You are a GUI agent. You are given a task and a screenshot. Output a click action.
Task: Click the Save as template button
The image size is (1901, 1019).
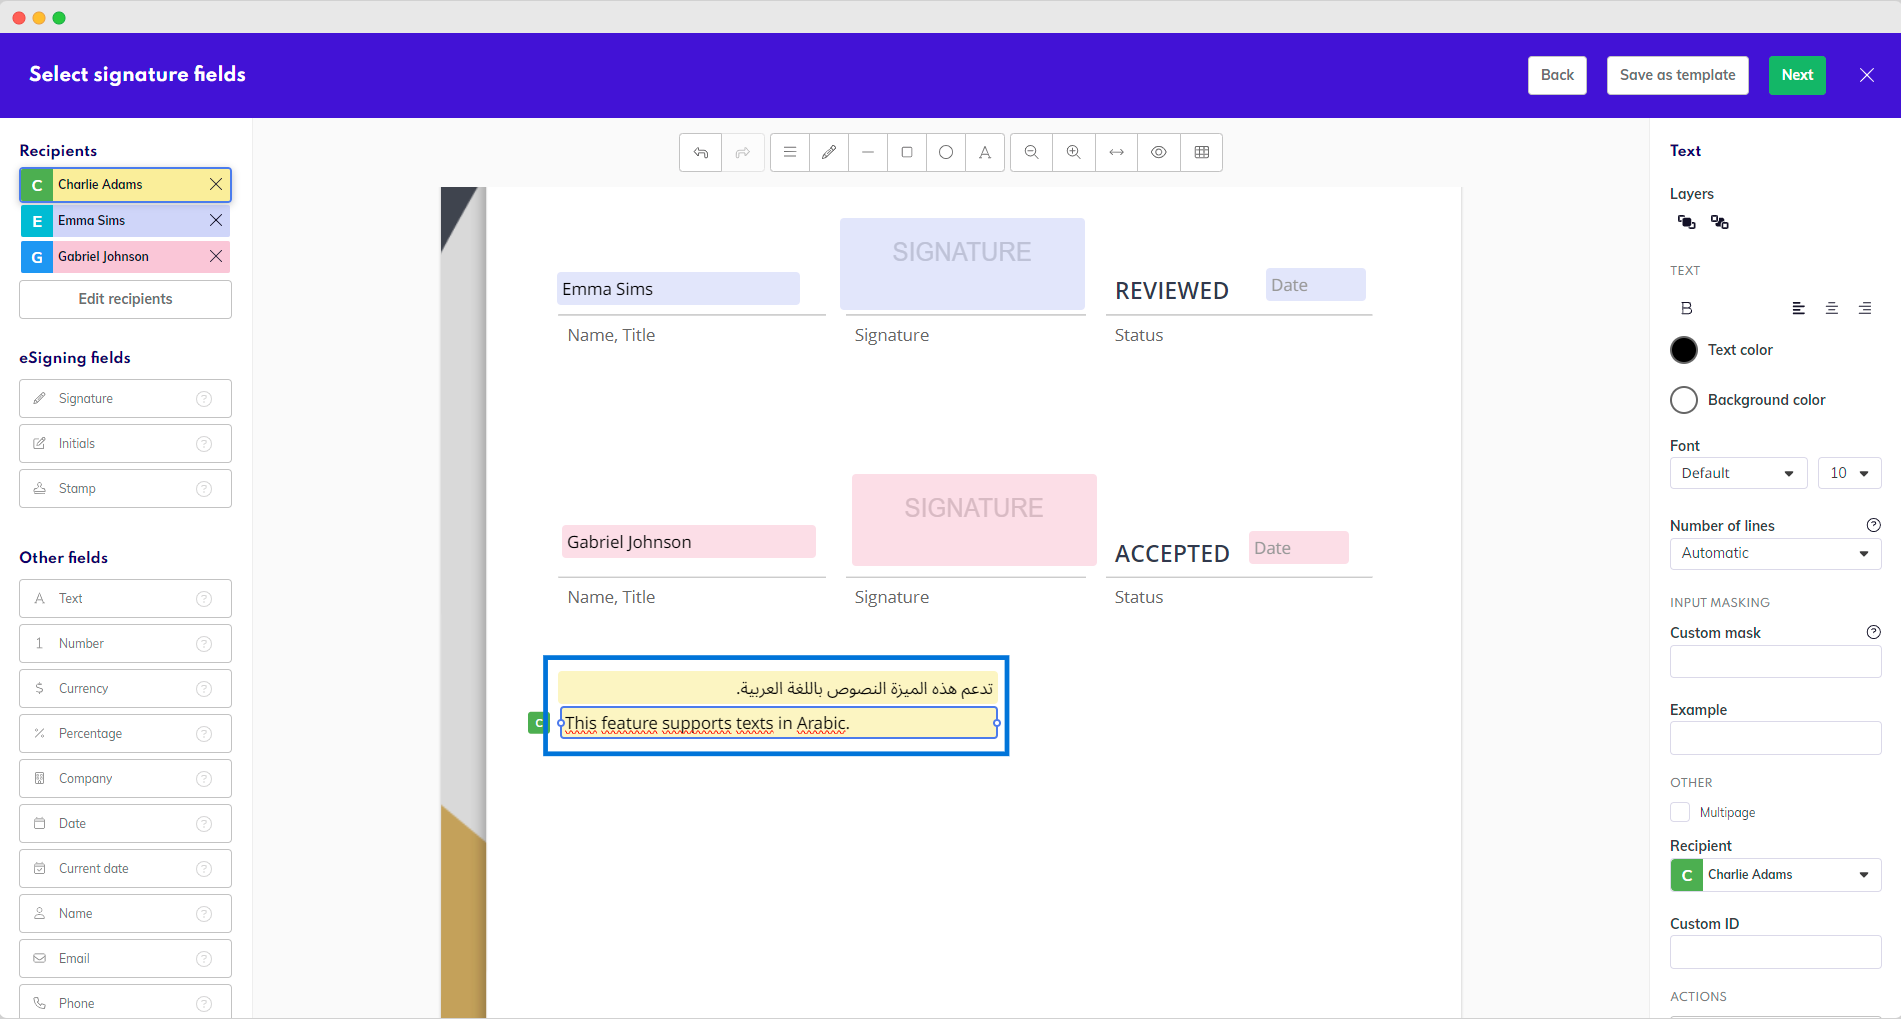point(1677,75)
